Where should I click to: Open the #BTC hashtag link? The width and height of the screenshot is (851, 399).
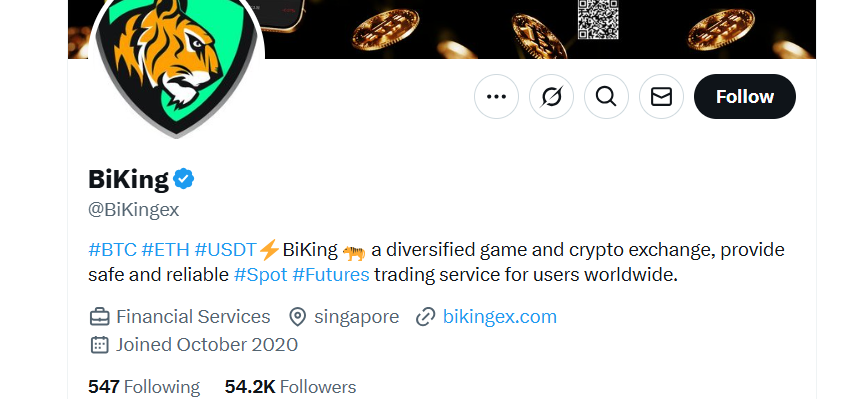point(112,250)
